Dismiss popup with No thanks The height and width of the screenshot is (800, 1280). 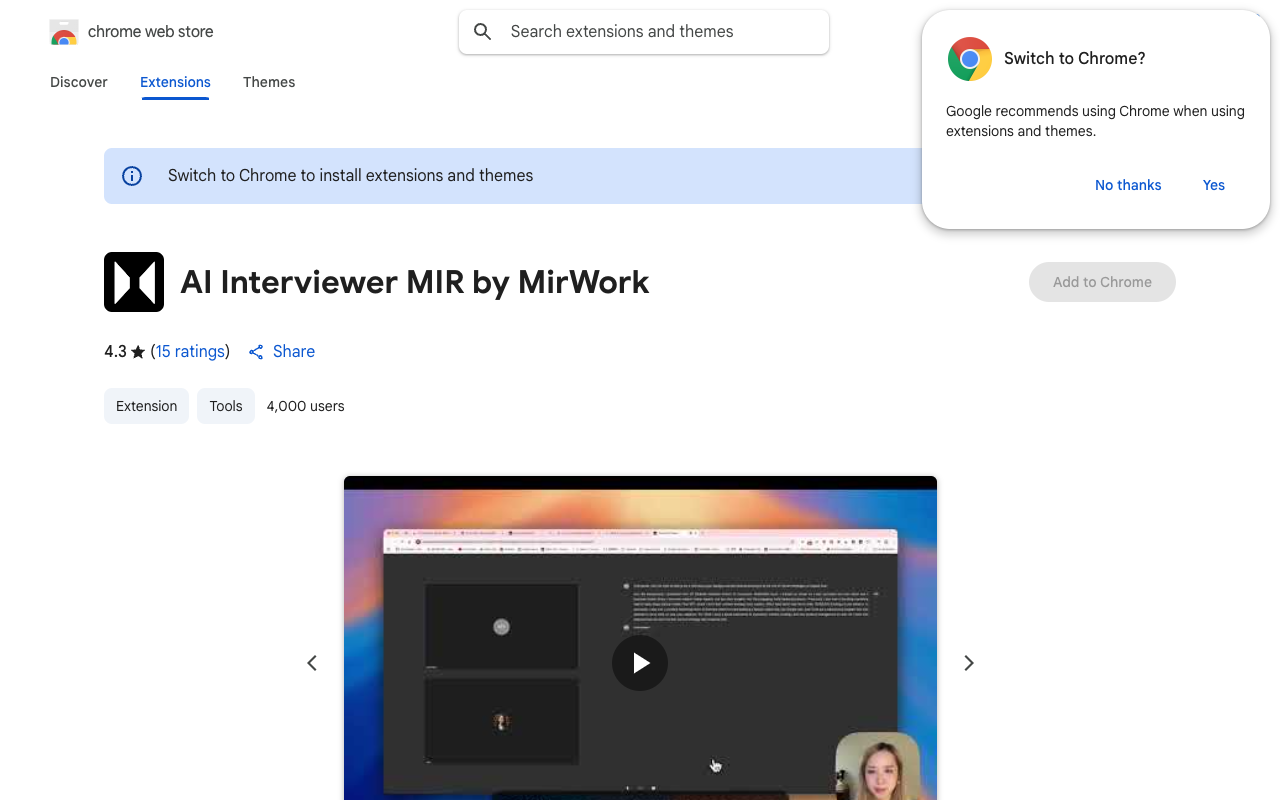click(x=1128, y=185)
